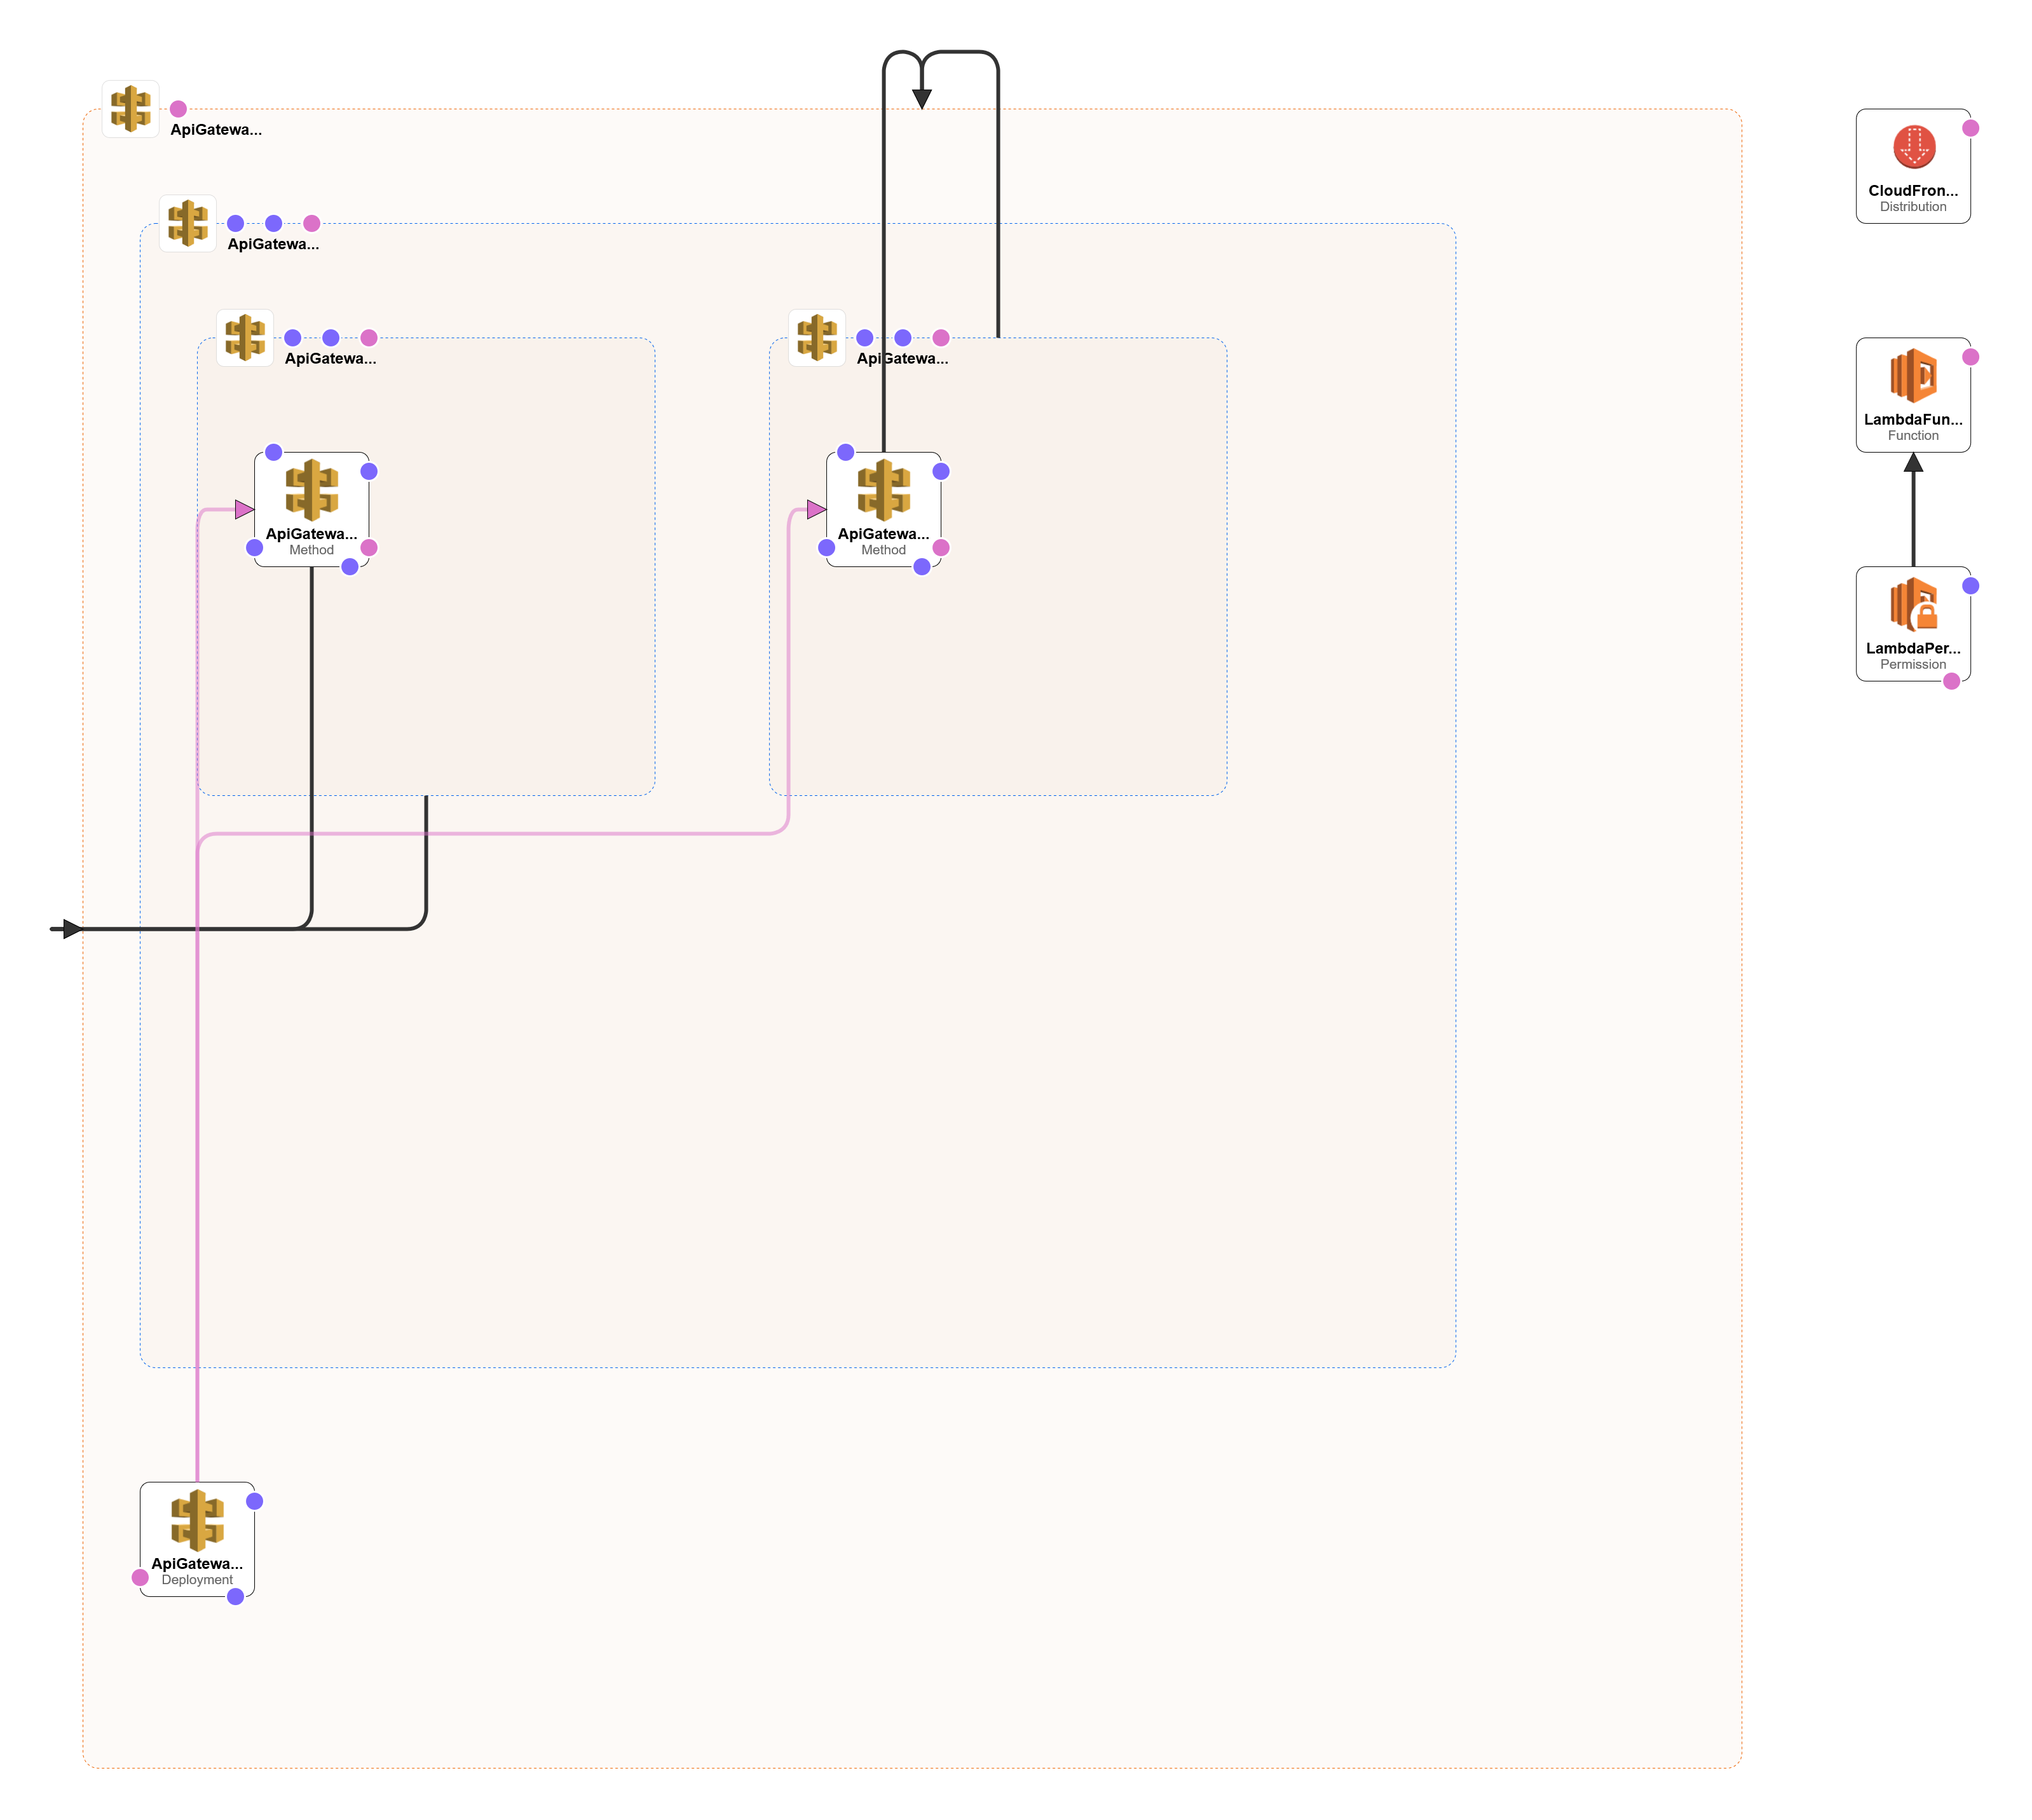Image resolution: width=2032 pixels, height=1820 pixels.
Task: Toggle the pink port on CloudFront node
Action: (x=1970, y=127)
